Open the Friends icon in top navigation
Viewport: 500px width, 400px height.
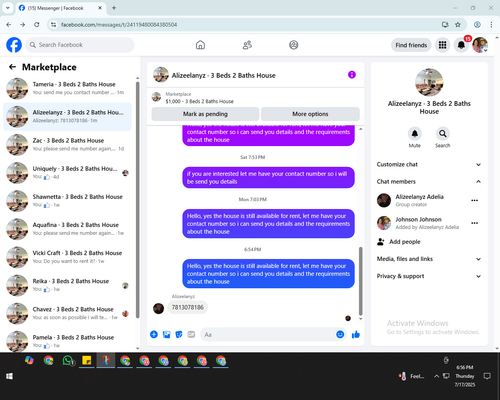[x=247, y=45]
